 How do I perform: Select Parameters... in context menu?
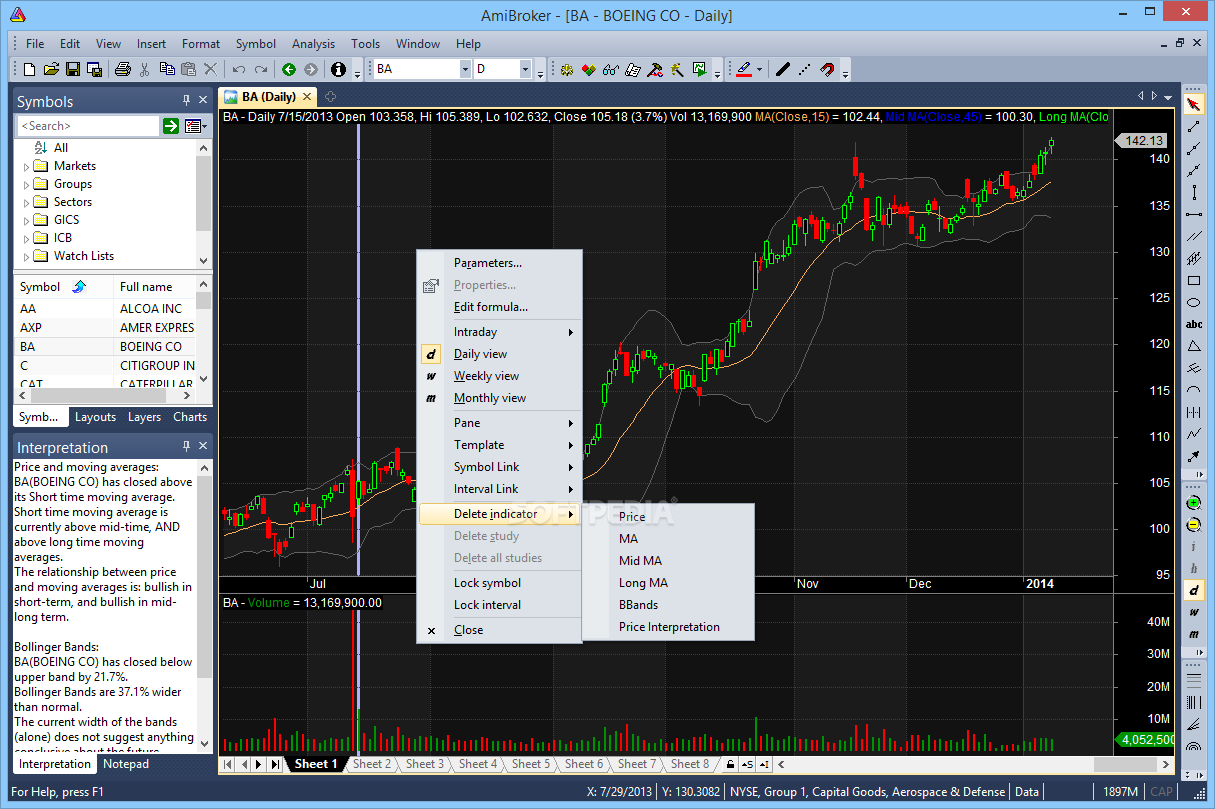pos(499,263)
